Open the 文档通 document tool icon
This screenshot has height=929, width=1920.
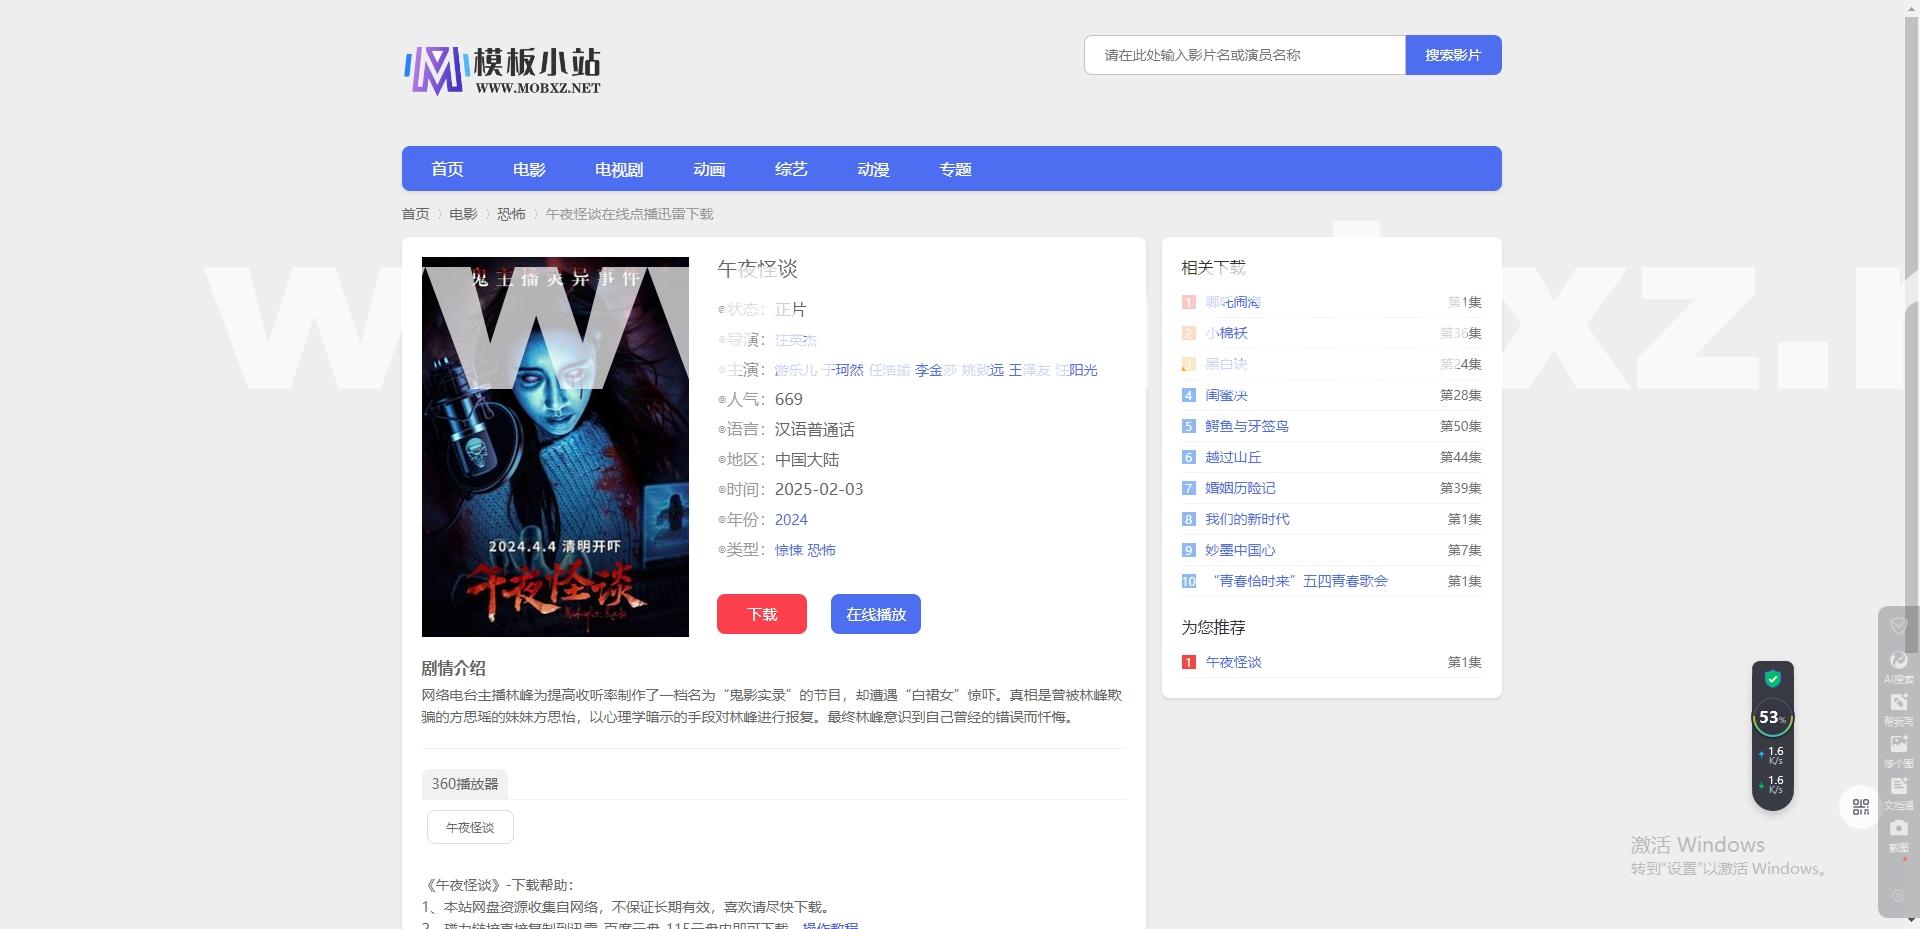click(x=1898, y=793)
